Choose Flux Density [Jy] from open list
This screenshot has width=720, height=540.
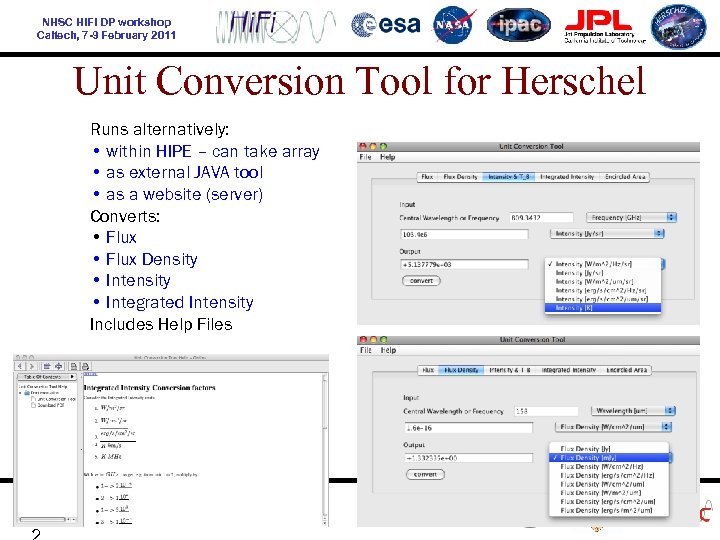(x=609, y=449)
